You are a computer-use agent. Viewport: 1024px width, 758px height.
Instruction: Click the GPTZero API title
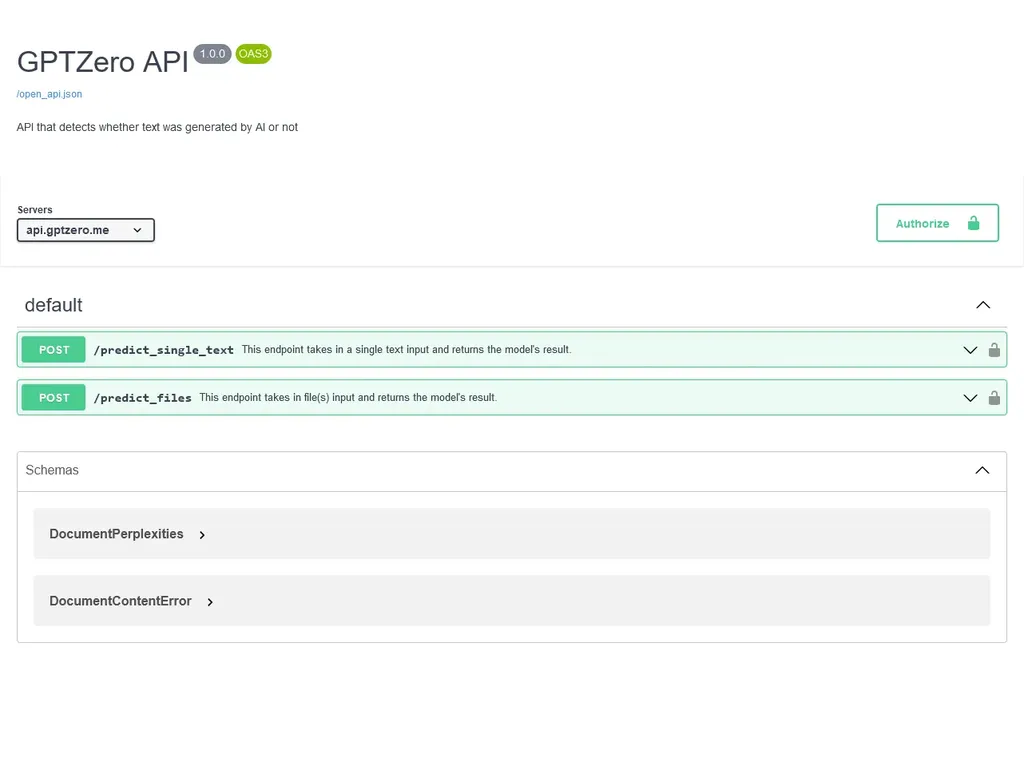point(103,62)
